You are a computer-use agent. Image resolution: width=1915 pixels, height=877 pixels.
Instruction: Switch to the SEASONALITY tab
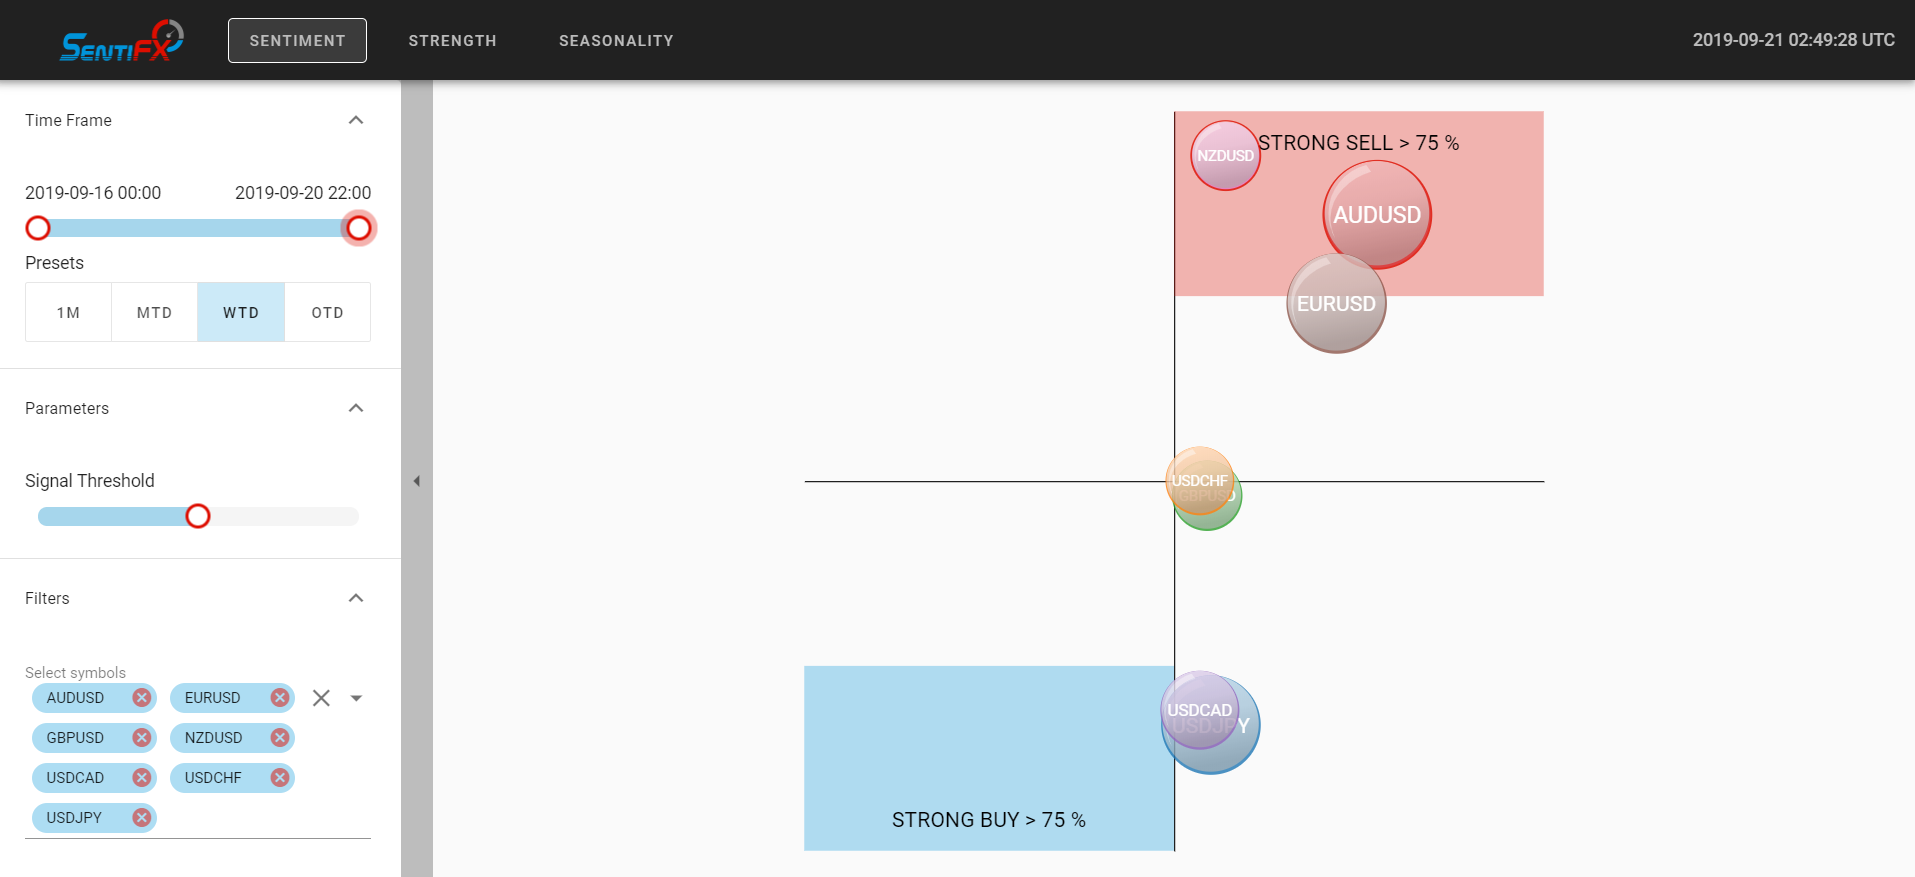click(616, 41)
